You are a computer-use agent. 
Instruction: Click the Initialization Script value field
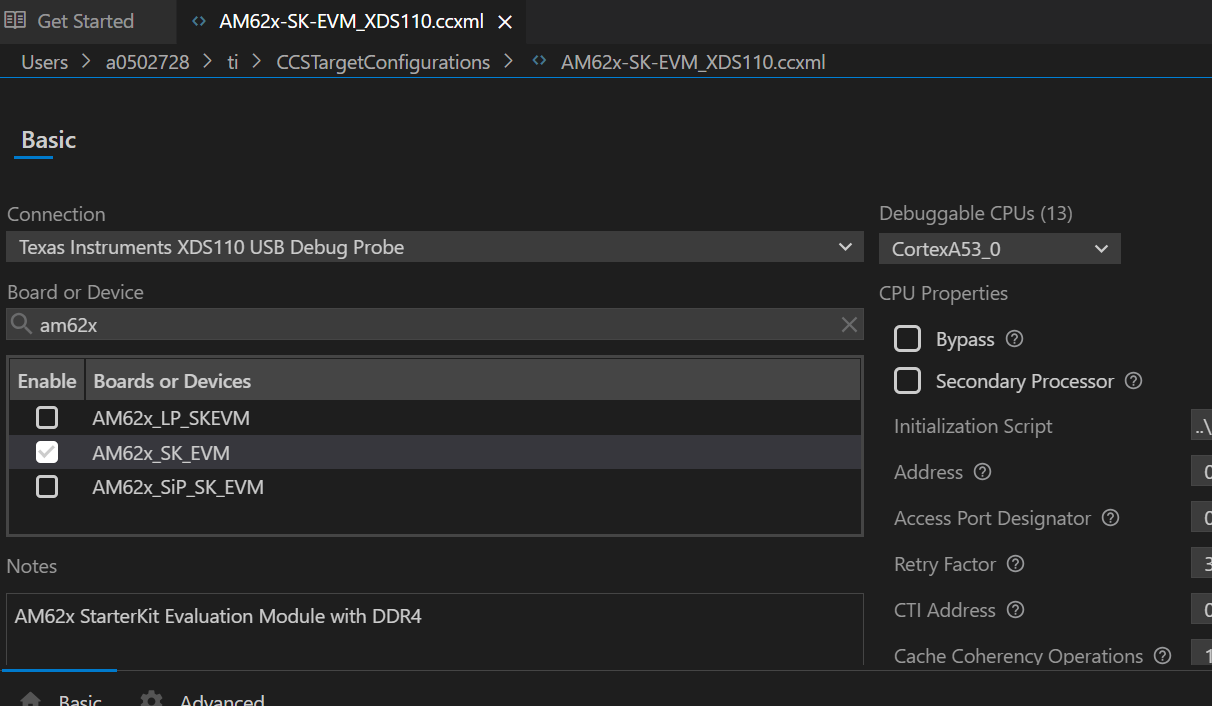(x=1201, y=425)
